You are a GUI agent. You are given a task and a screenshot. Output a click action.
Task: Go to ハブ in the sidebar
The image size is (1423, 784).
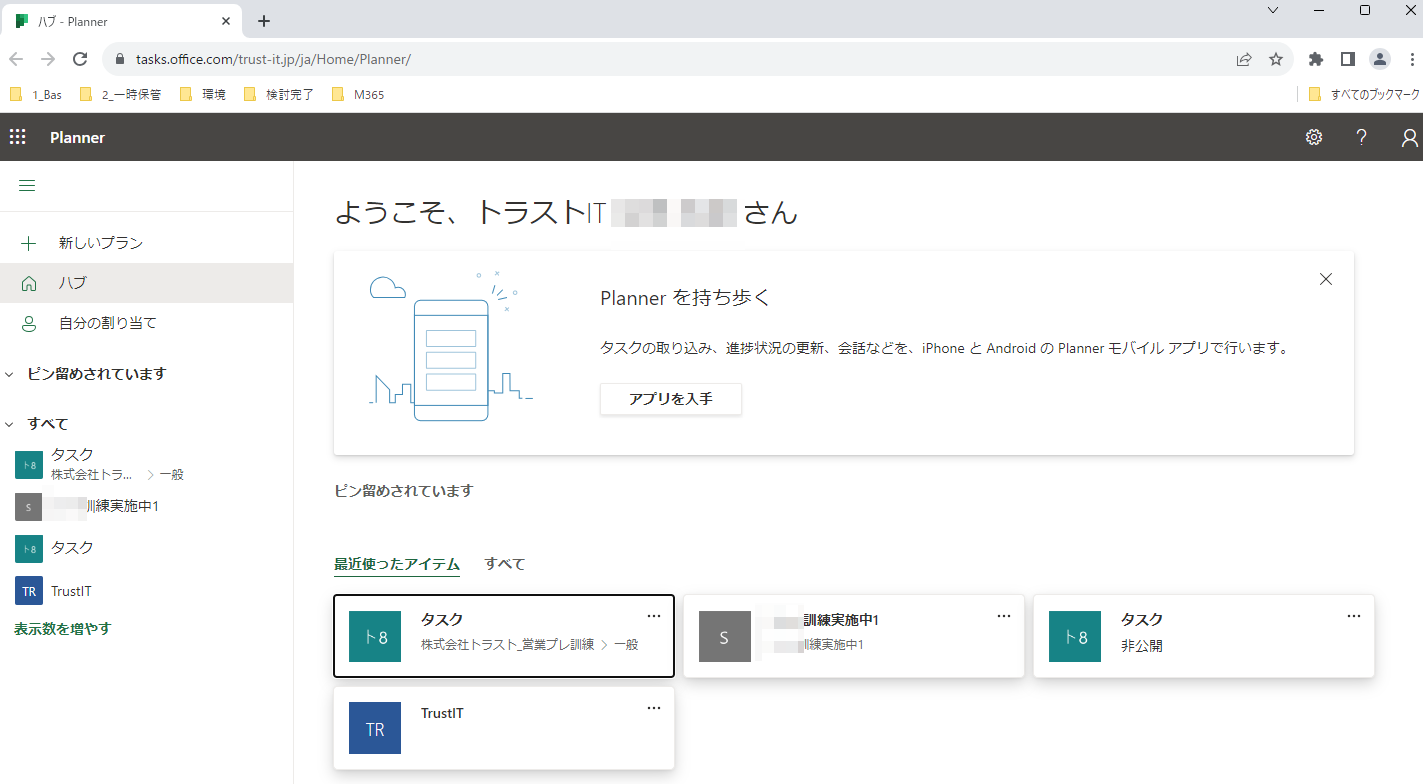(146, 283)
